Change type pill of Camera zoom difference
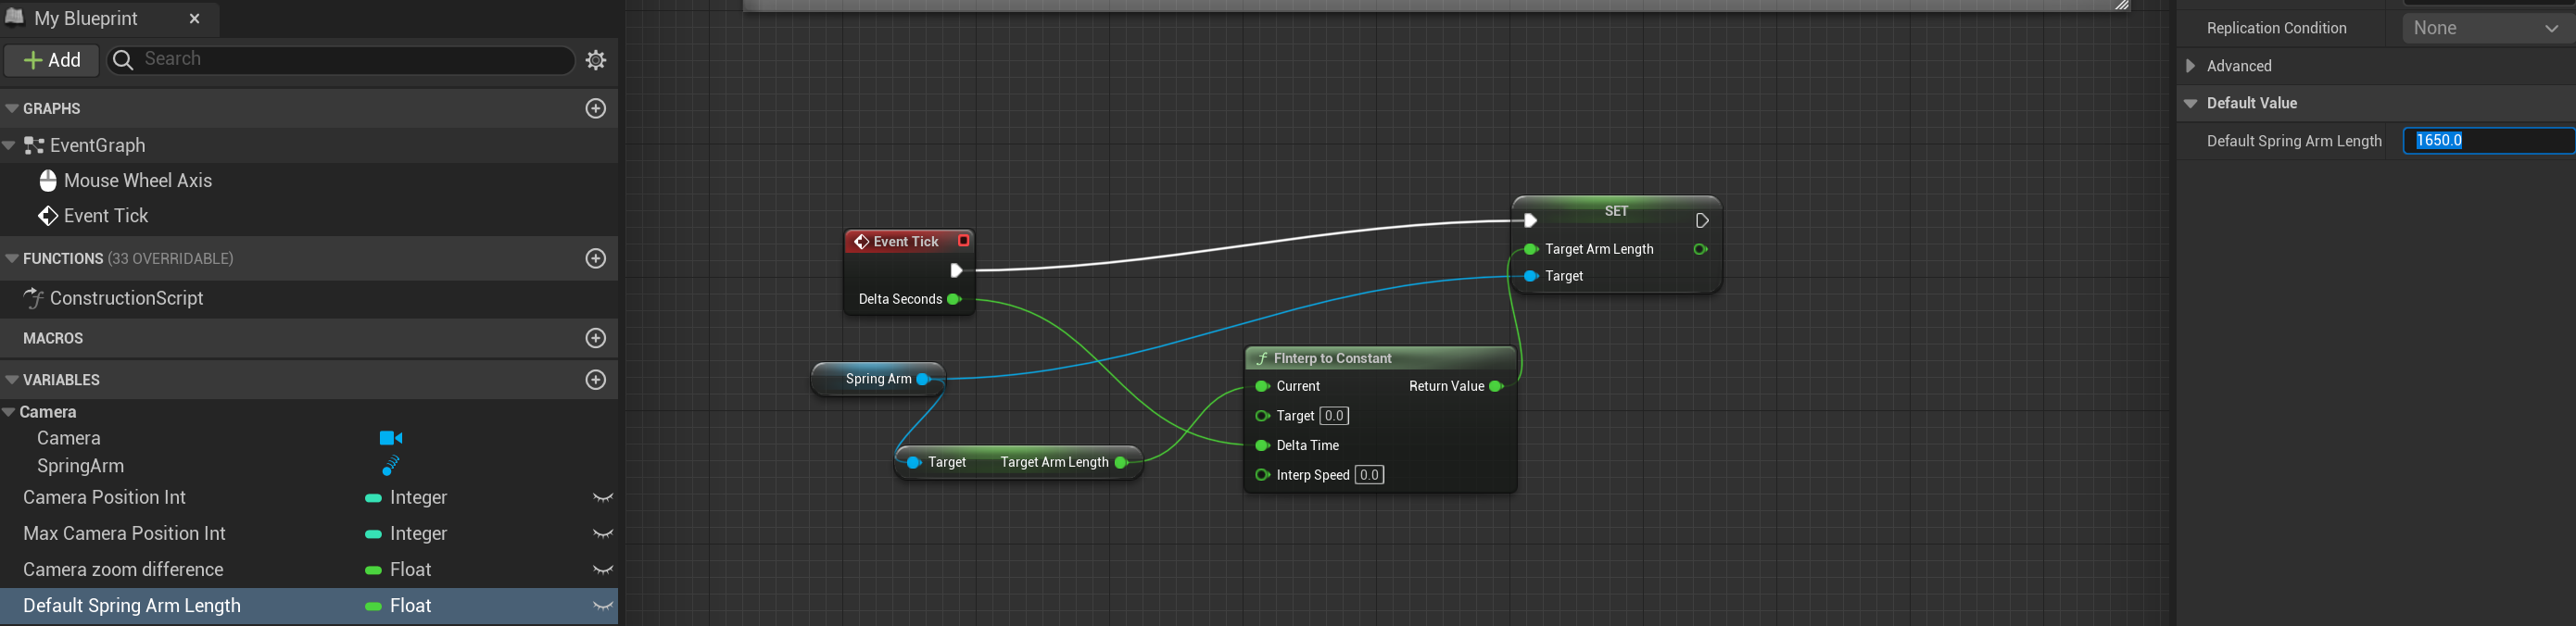 point(373,570)
